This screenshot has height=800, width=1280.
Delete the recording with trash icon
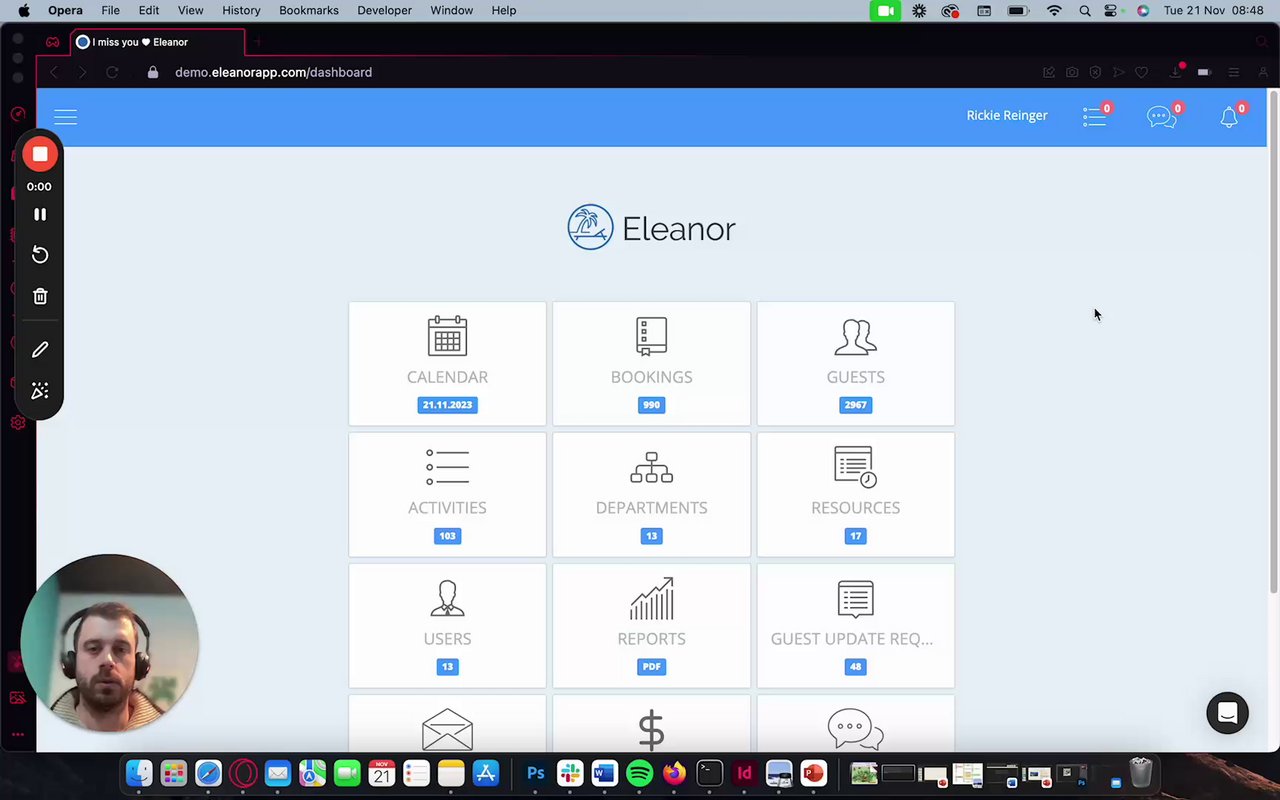coord(40,296)
